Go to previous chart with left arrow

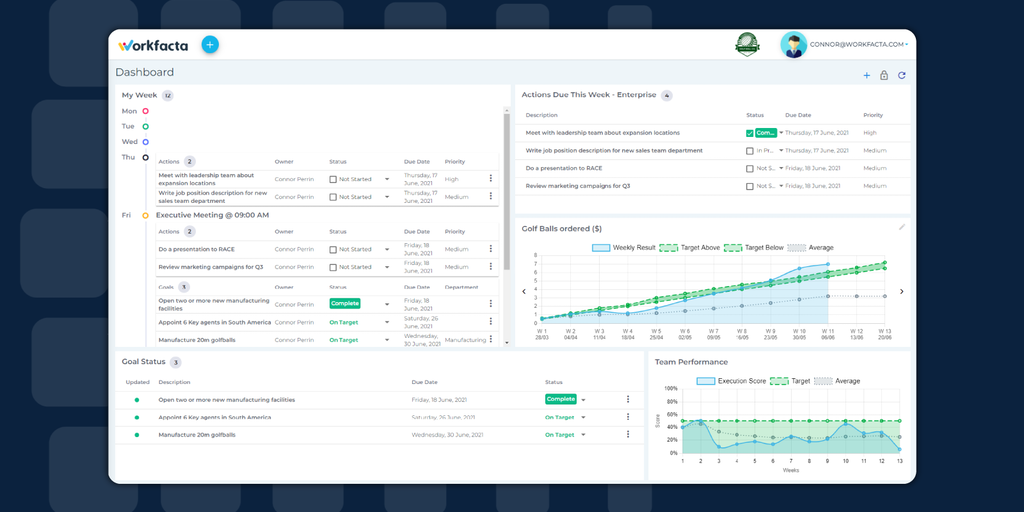pos(524,292)
